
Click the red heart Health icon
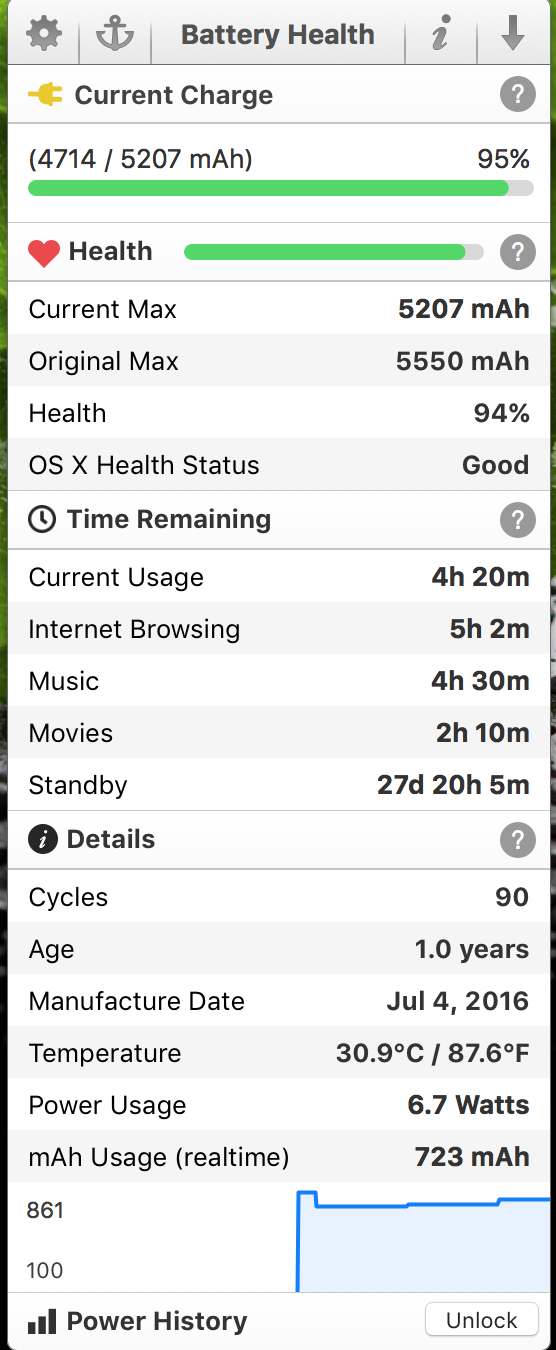pos(44,253)
